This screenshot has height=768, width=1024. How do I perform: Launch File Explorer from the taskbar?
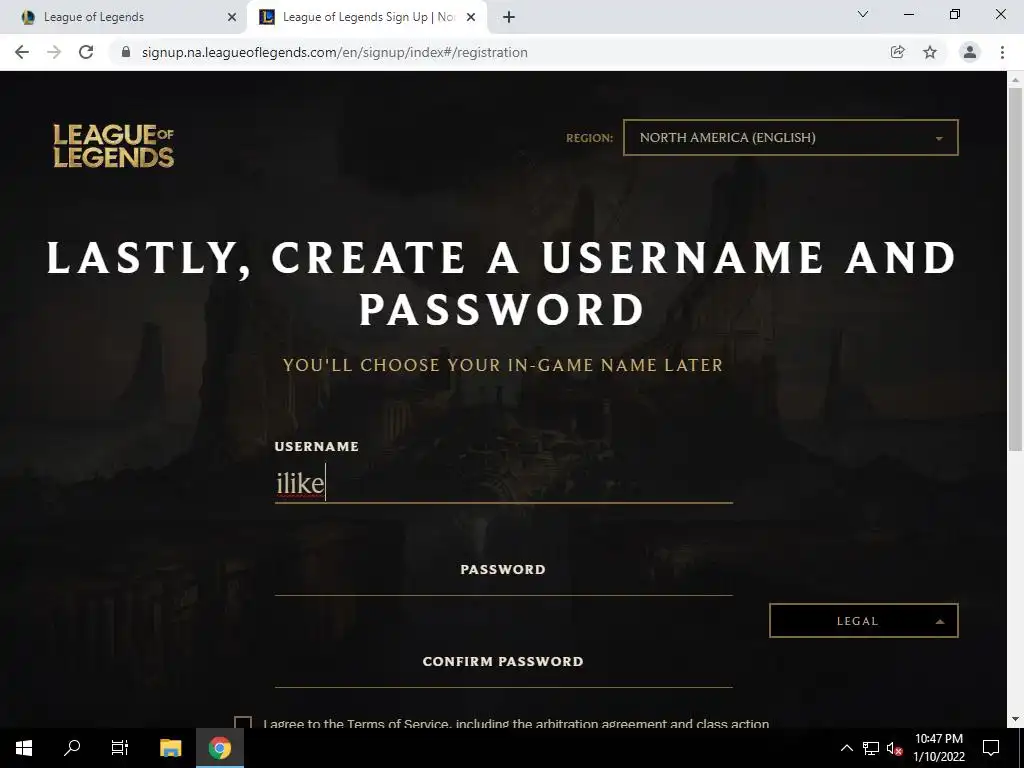(170, 748)
